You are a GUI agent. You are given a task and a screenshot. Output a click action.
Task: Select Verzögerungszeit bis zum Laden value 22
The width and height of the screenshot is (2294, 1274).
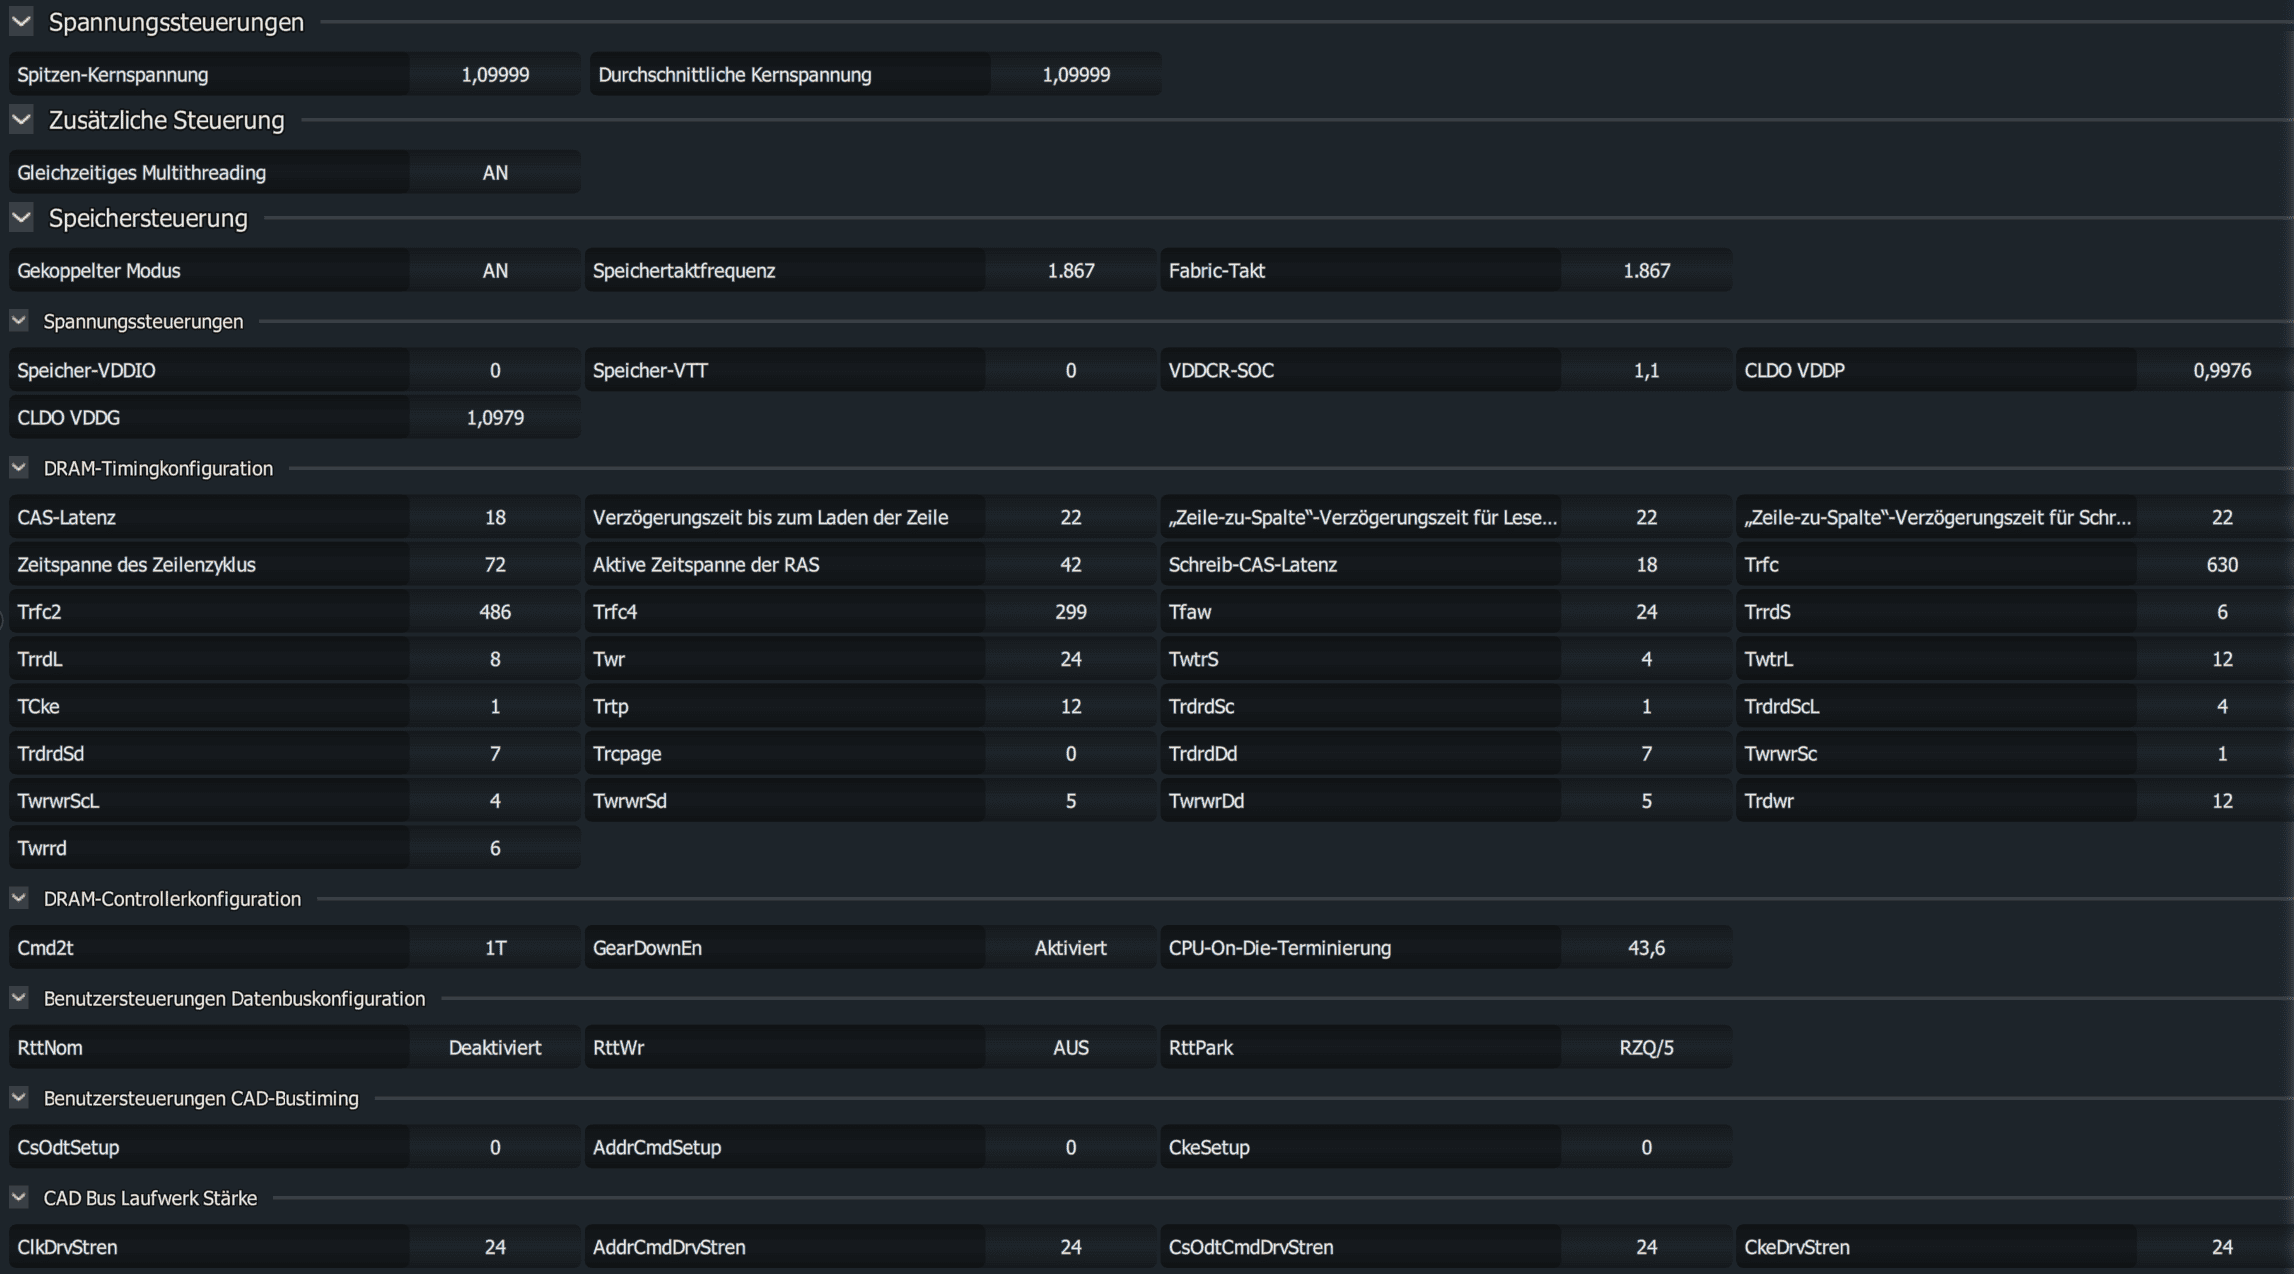(x=1070, y=517)
